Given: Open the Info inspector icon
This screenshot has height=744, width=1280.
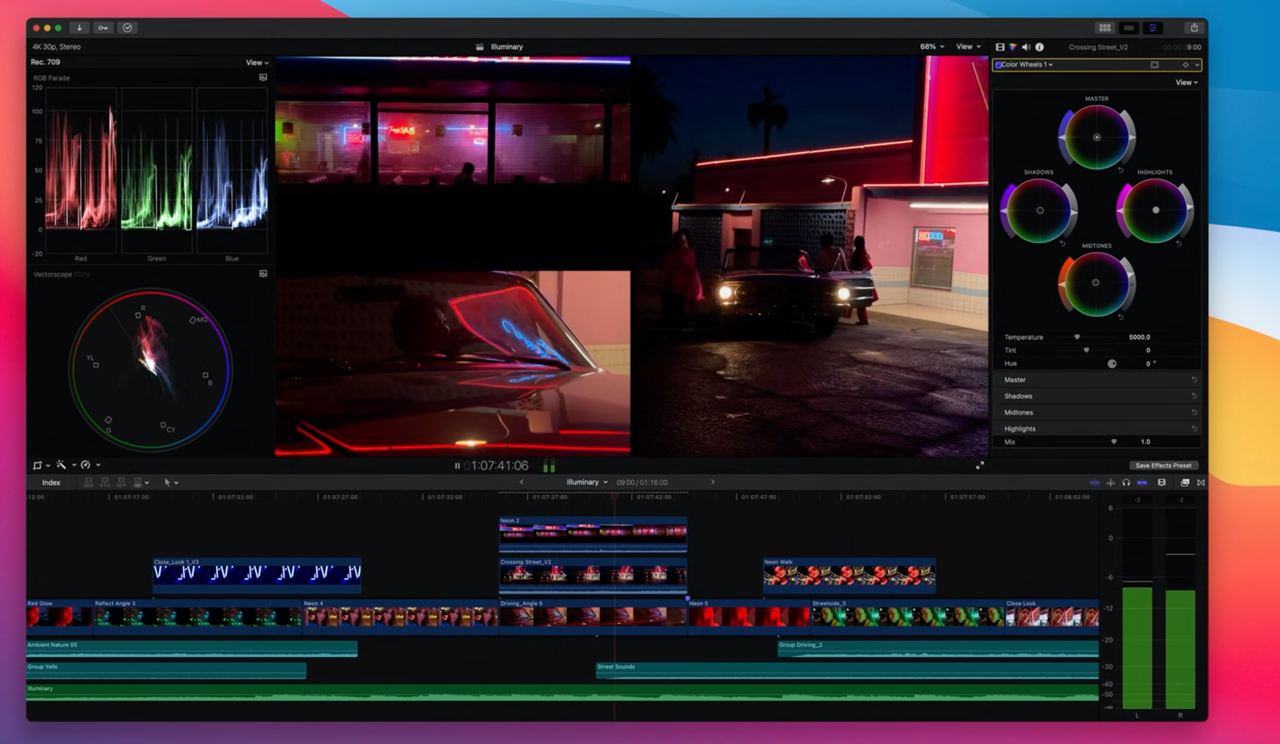Looking at the screenshot, I should (x=1039, y=47).
